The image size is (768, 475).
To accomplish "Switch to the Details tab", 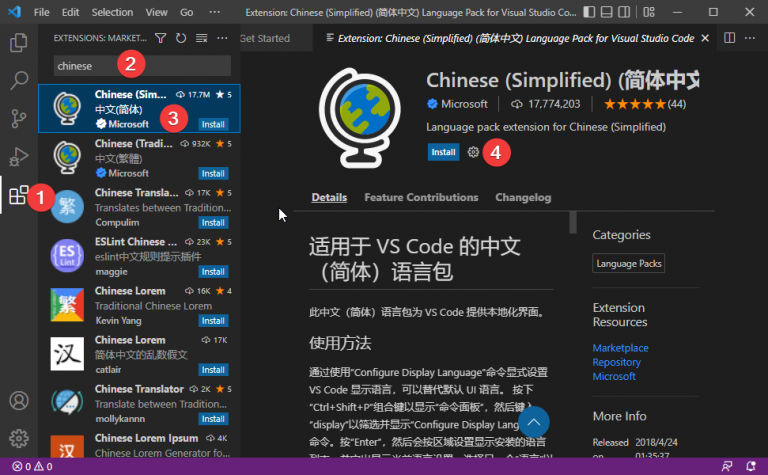I will (x=329, y=197).
